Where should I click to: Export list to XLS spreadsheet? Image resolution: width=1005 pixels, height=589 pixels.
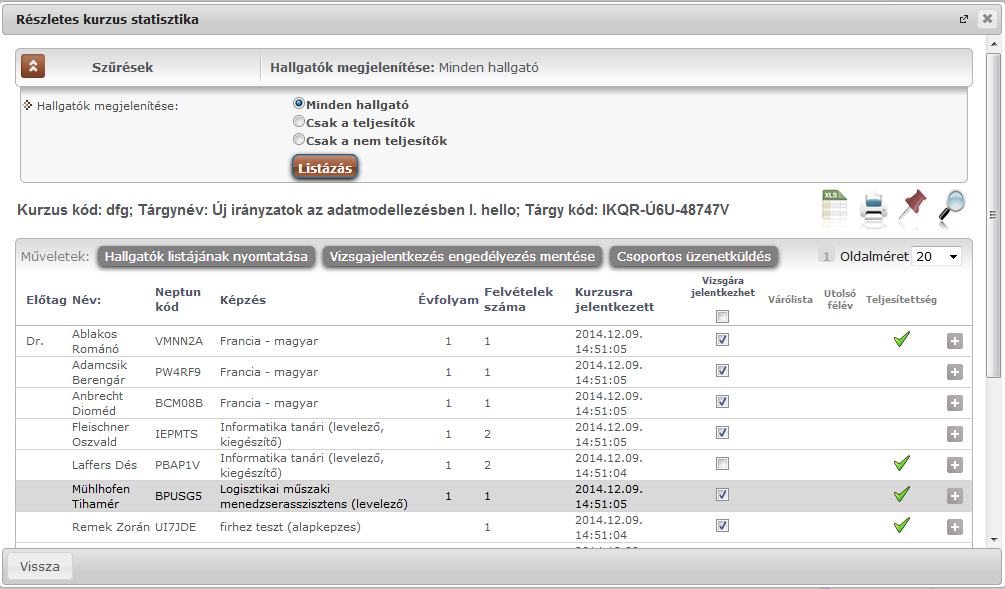coord(835,206)
